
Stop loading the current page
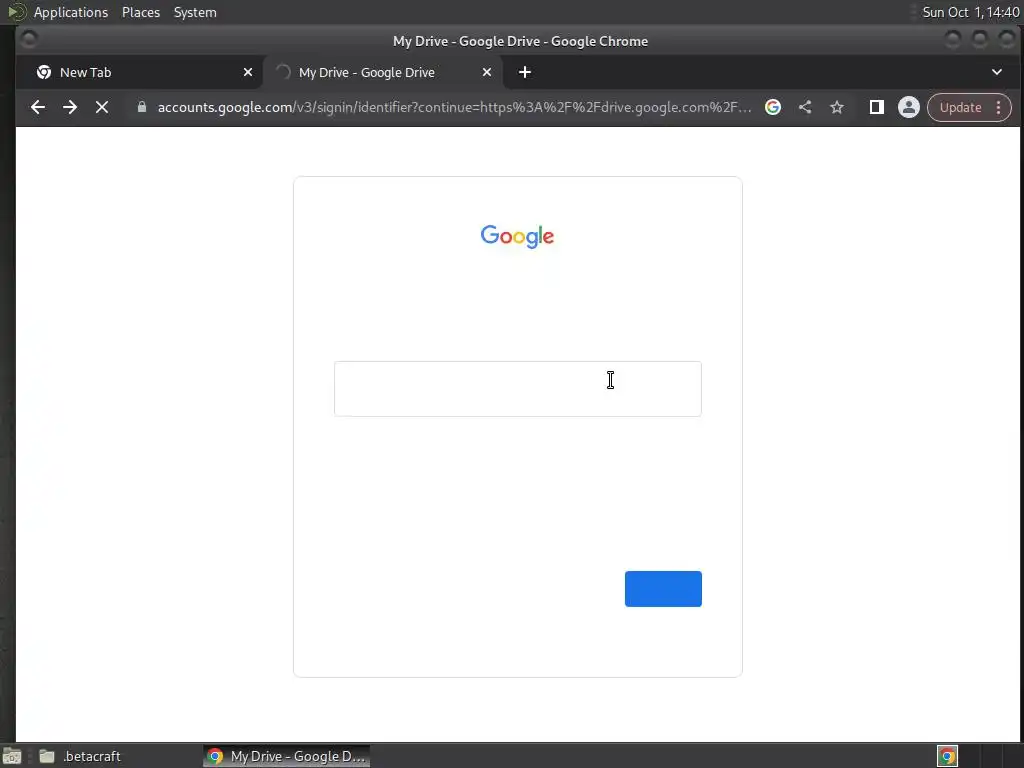102,107
